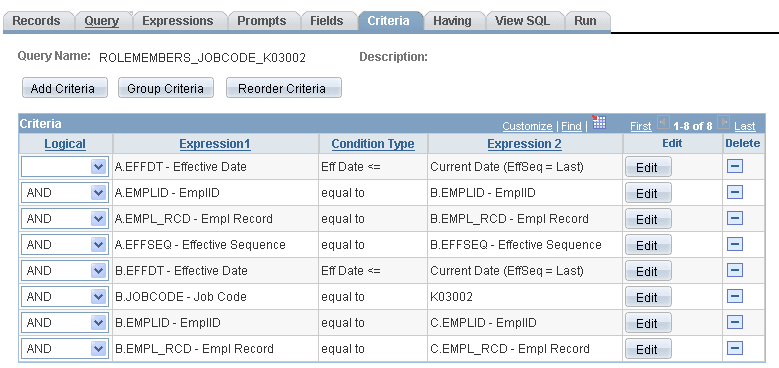Click the Group Criteria button
The width and height of the screenshot is (779, 368).
[165, 88]
